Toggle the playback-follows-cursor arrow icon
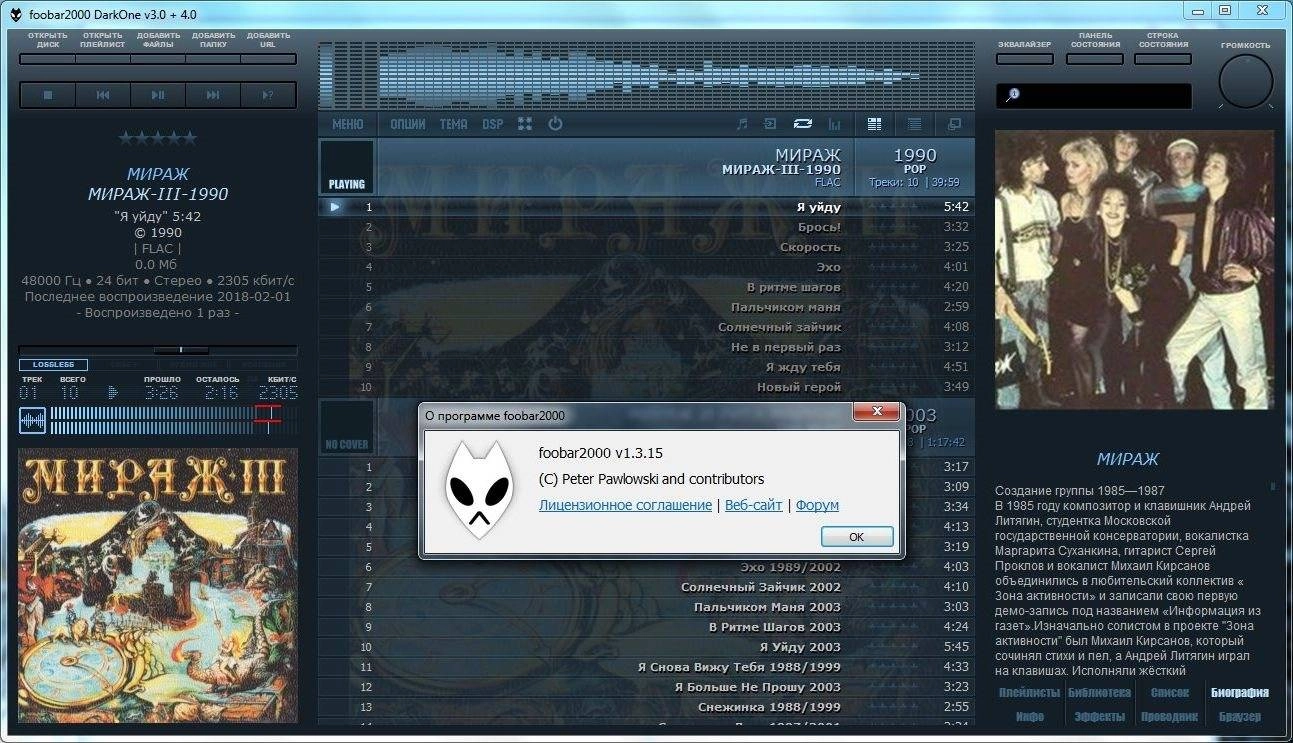The image size is (1293, 743). 770,124
